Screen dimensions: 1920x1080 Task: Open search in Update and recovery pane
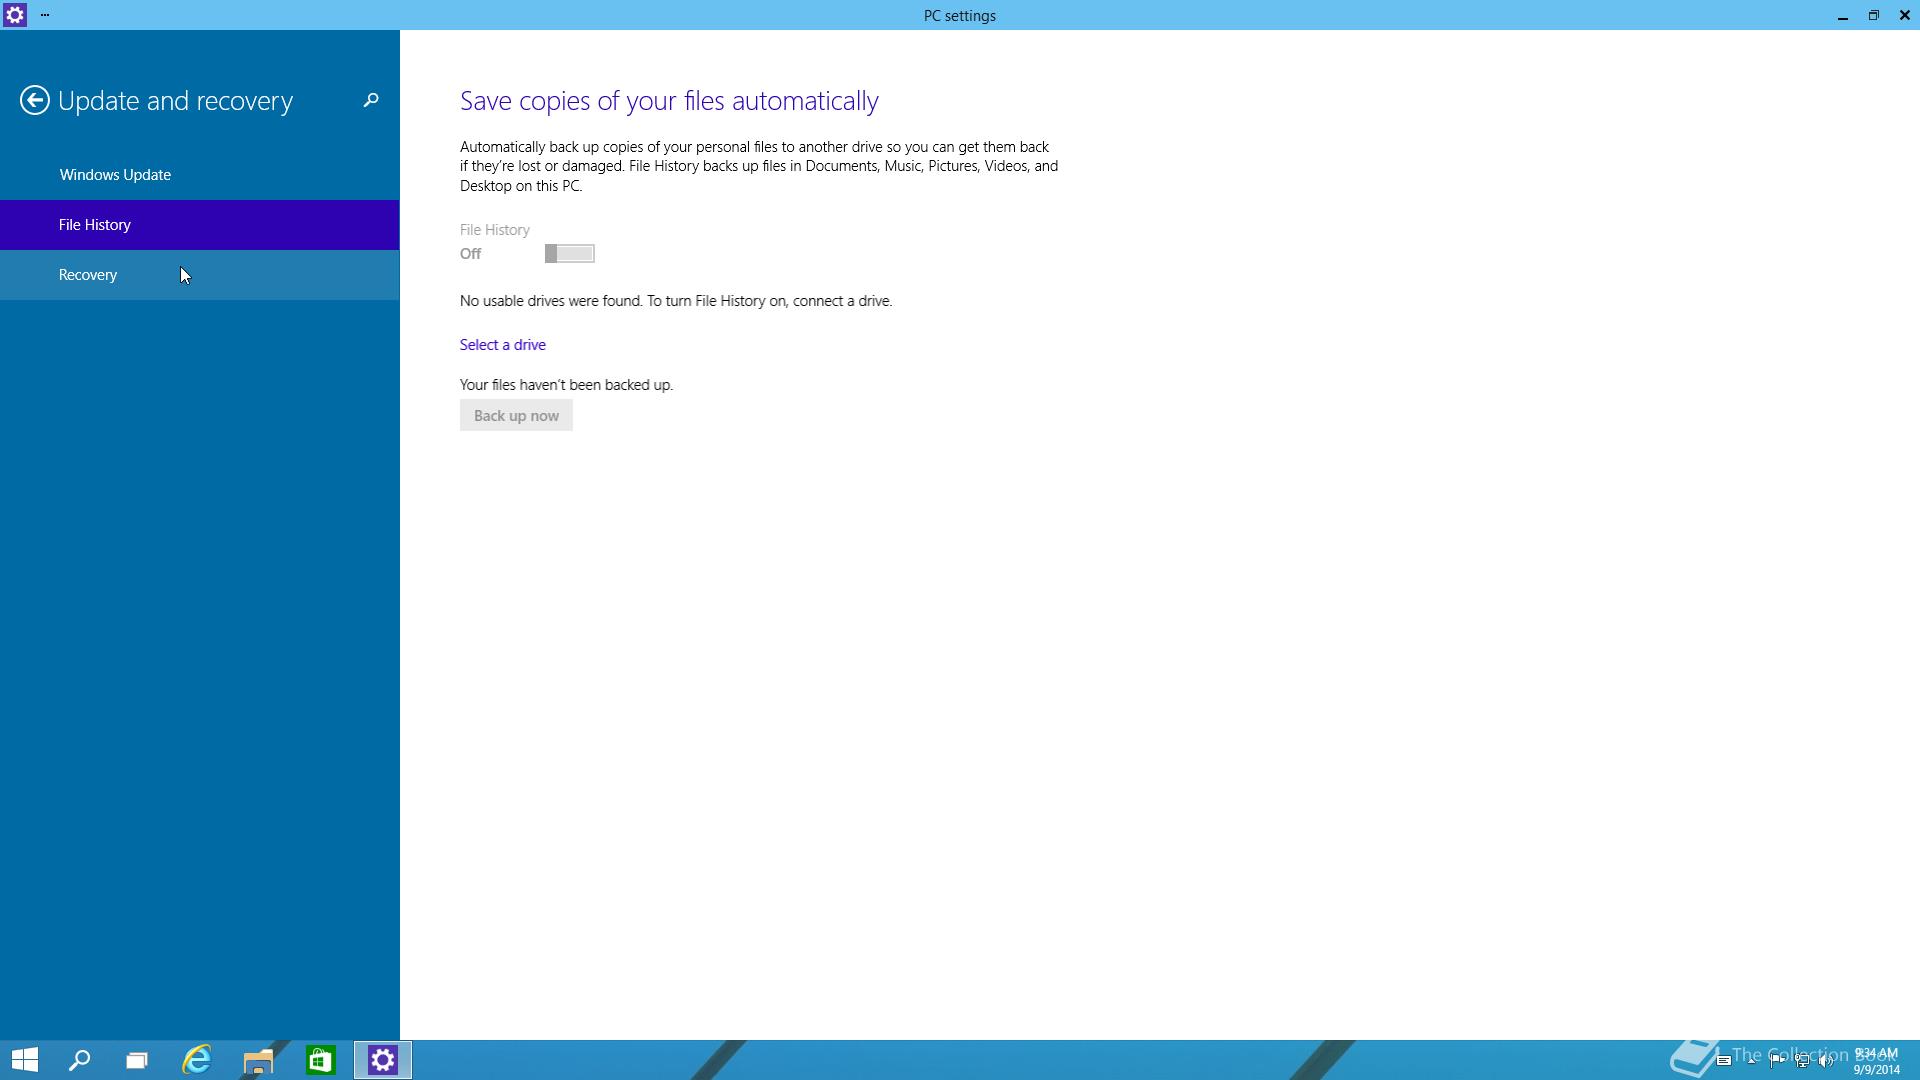point(371,100)
